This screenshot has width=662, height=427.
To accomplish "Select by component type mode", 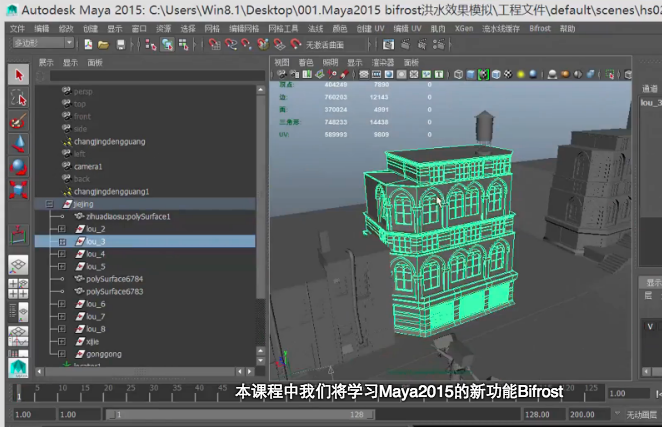I will tap(183, 44).
